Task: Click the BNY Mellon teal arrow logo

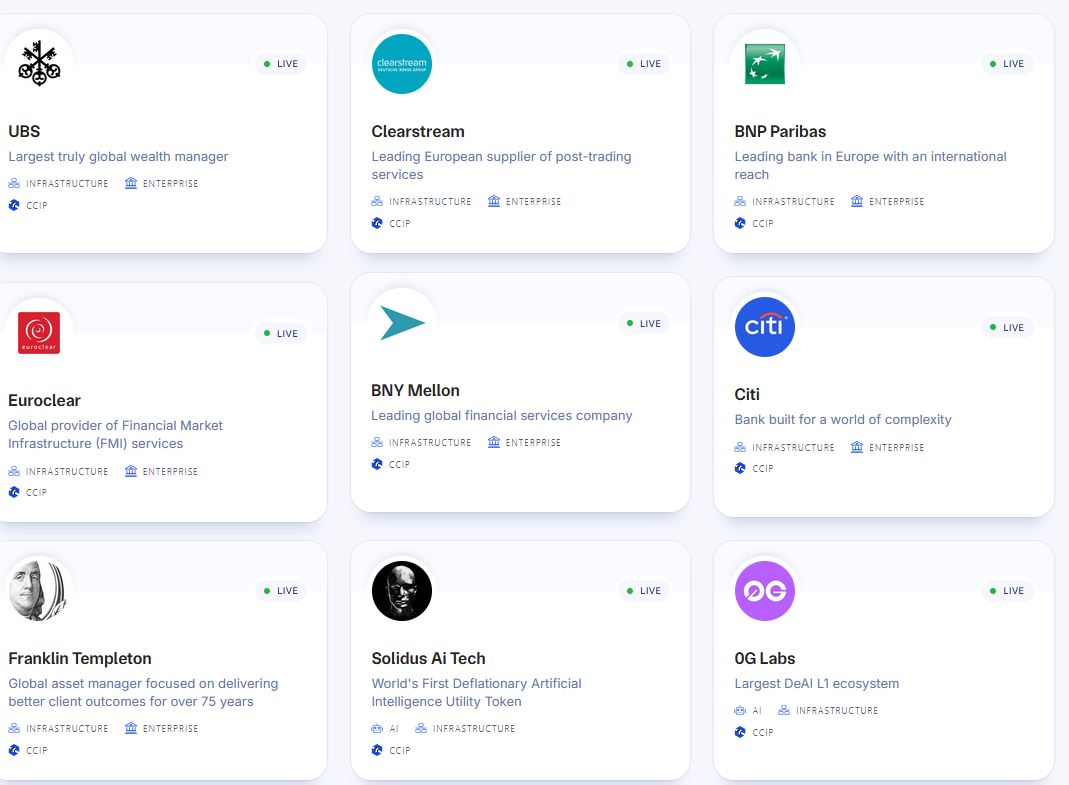Action: (402, 323)
